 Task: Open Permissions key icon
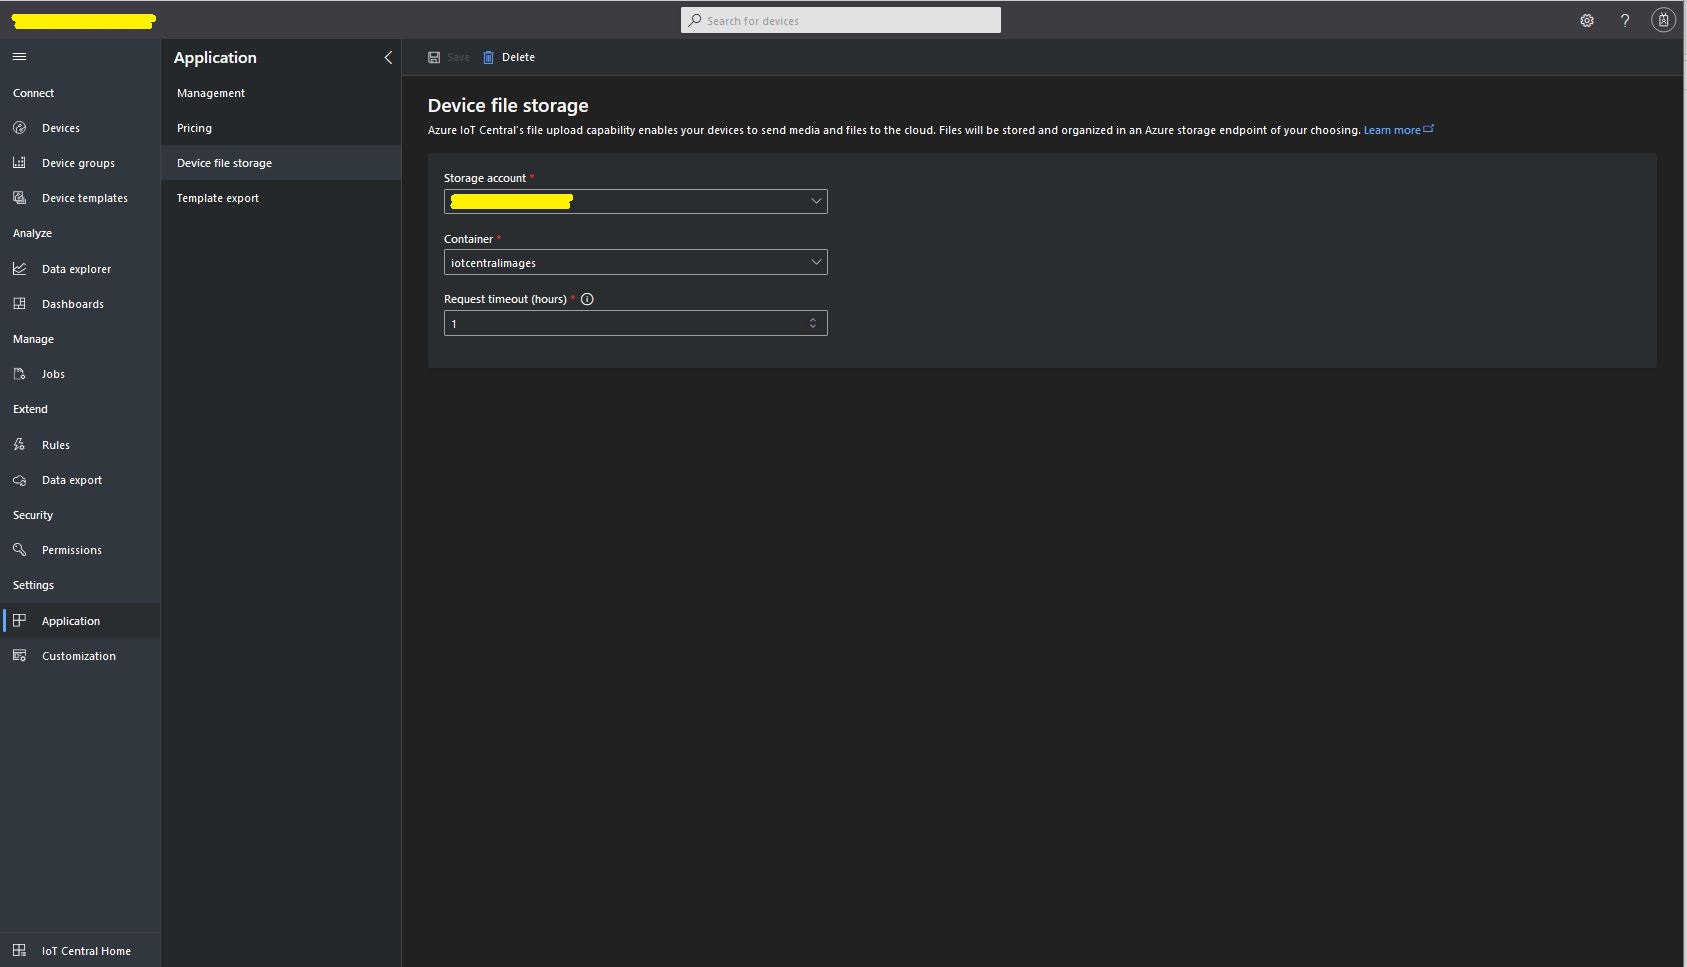19,550
